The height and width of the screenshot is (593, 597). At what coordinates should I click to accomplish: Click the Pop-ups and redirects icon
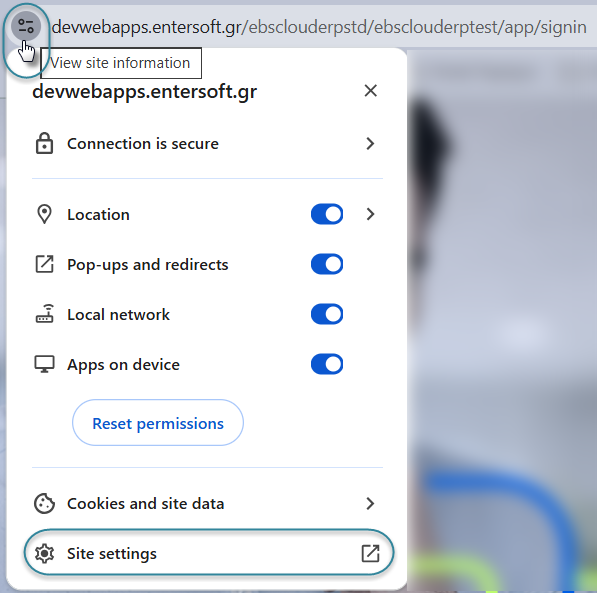pyautogui.click(x=45, y=264)
